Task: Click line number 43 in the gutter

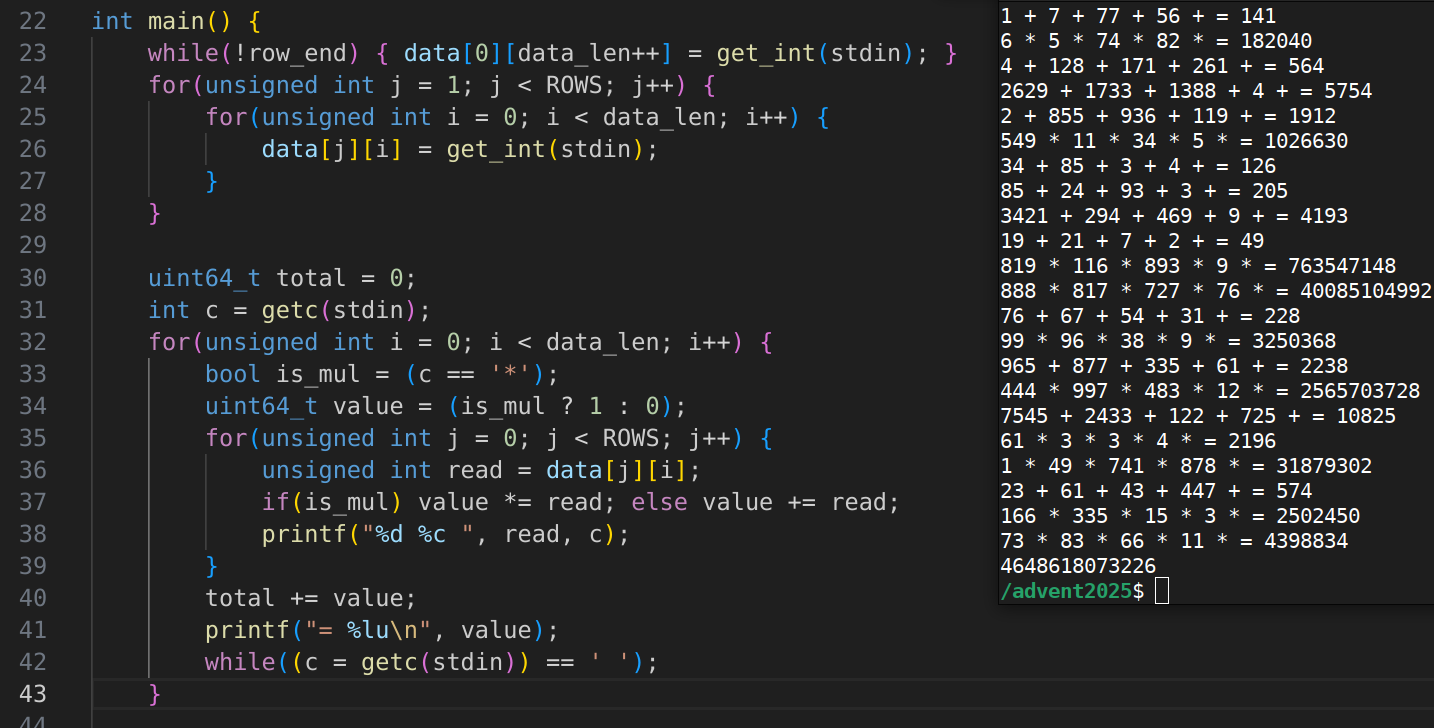Action: [33, 694]
